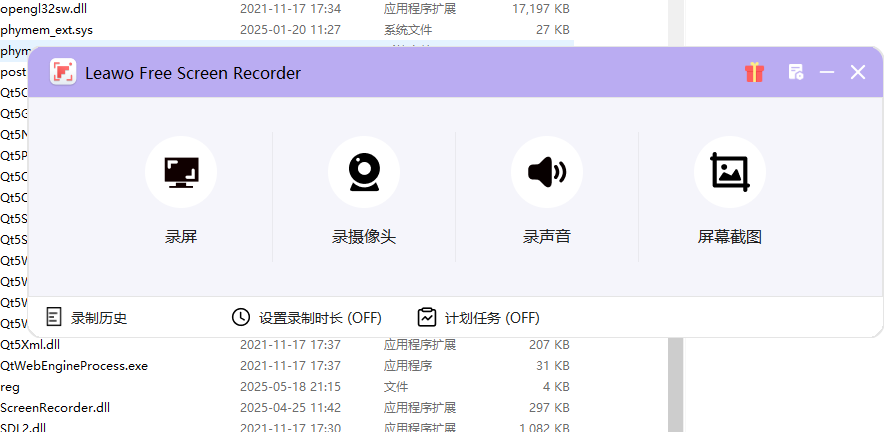Click the 屏幕截图 label
Screen dimensions: 888x432
[x=729, y=237]
